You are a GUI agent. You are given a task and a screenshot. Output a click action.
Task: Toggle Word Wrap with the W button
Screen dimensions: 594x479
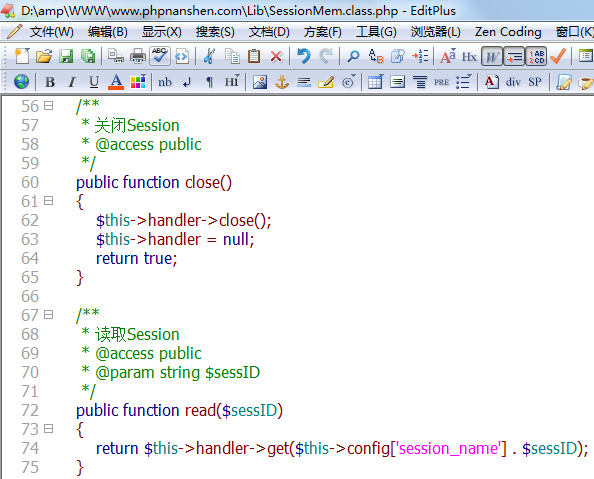click(492, 56)
